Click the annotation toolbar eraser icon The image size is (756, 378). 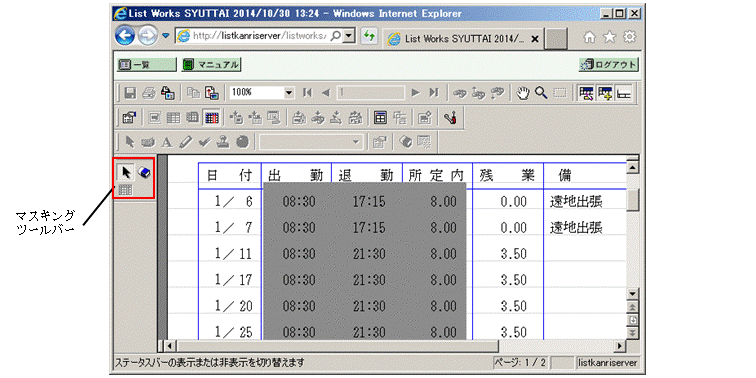(x=405, y=142)
